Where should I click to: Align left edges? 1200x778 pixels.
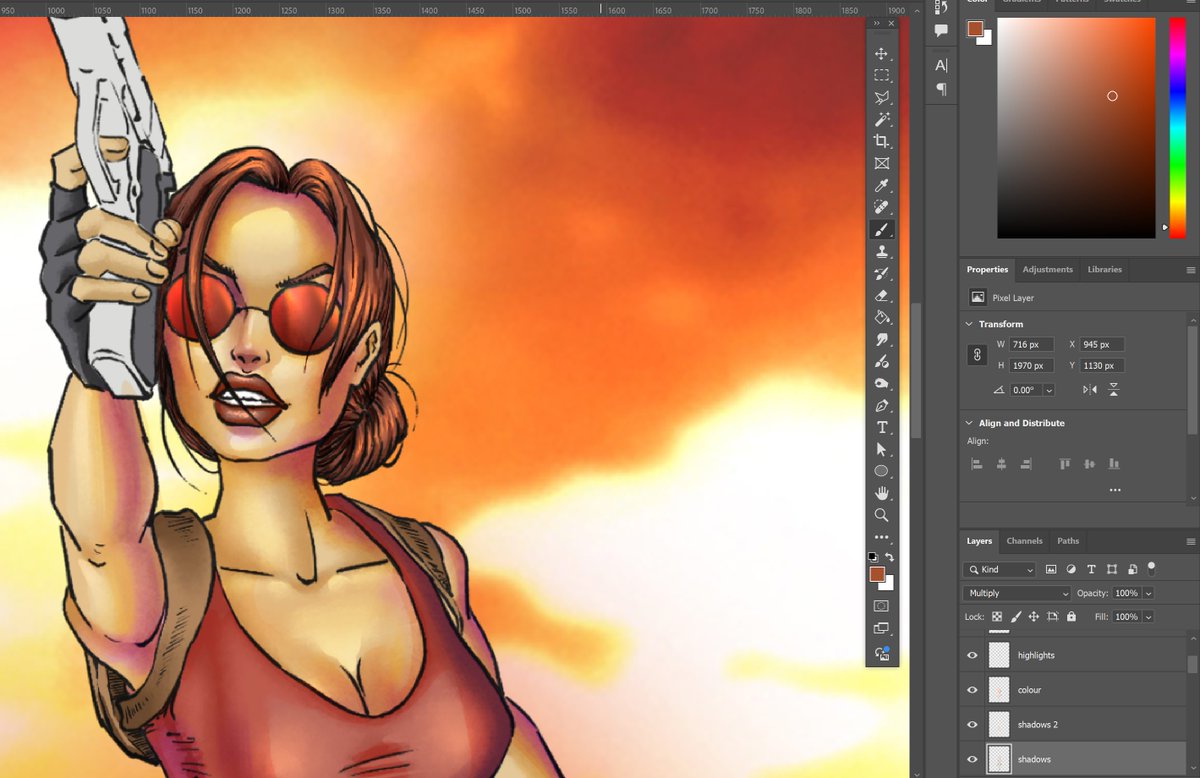(976, 464)
